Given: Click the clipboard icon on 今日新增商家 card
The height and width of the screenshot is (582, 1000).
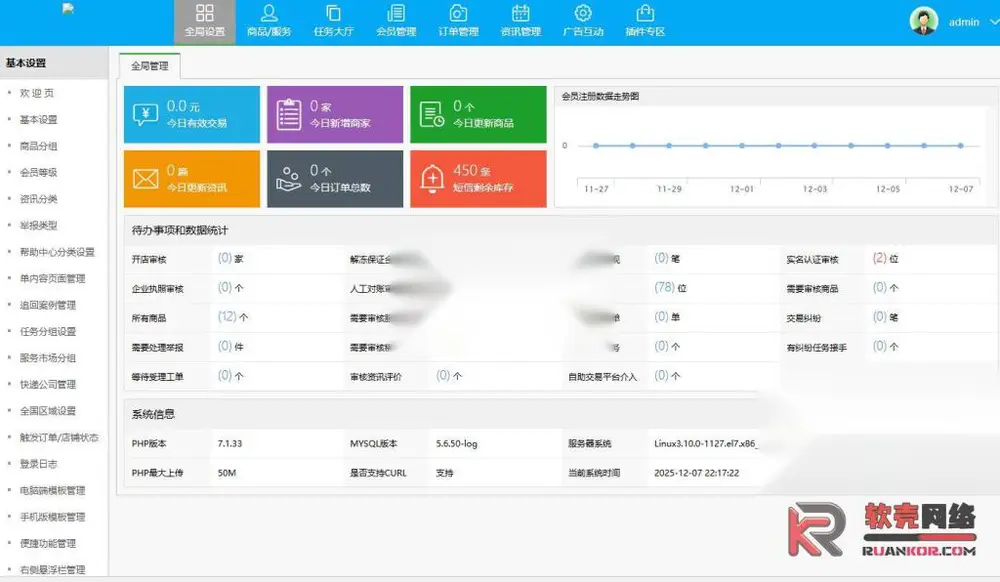Looking at the screenshot, I should pos(289,115).
